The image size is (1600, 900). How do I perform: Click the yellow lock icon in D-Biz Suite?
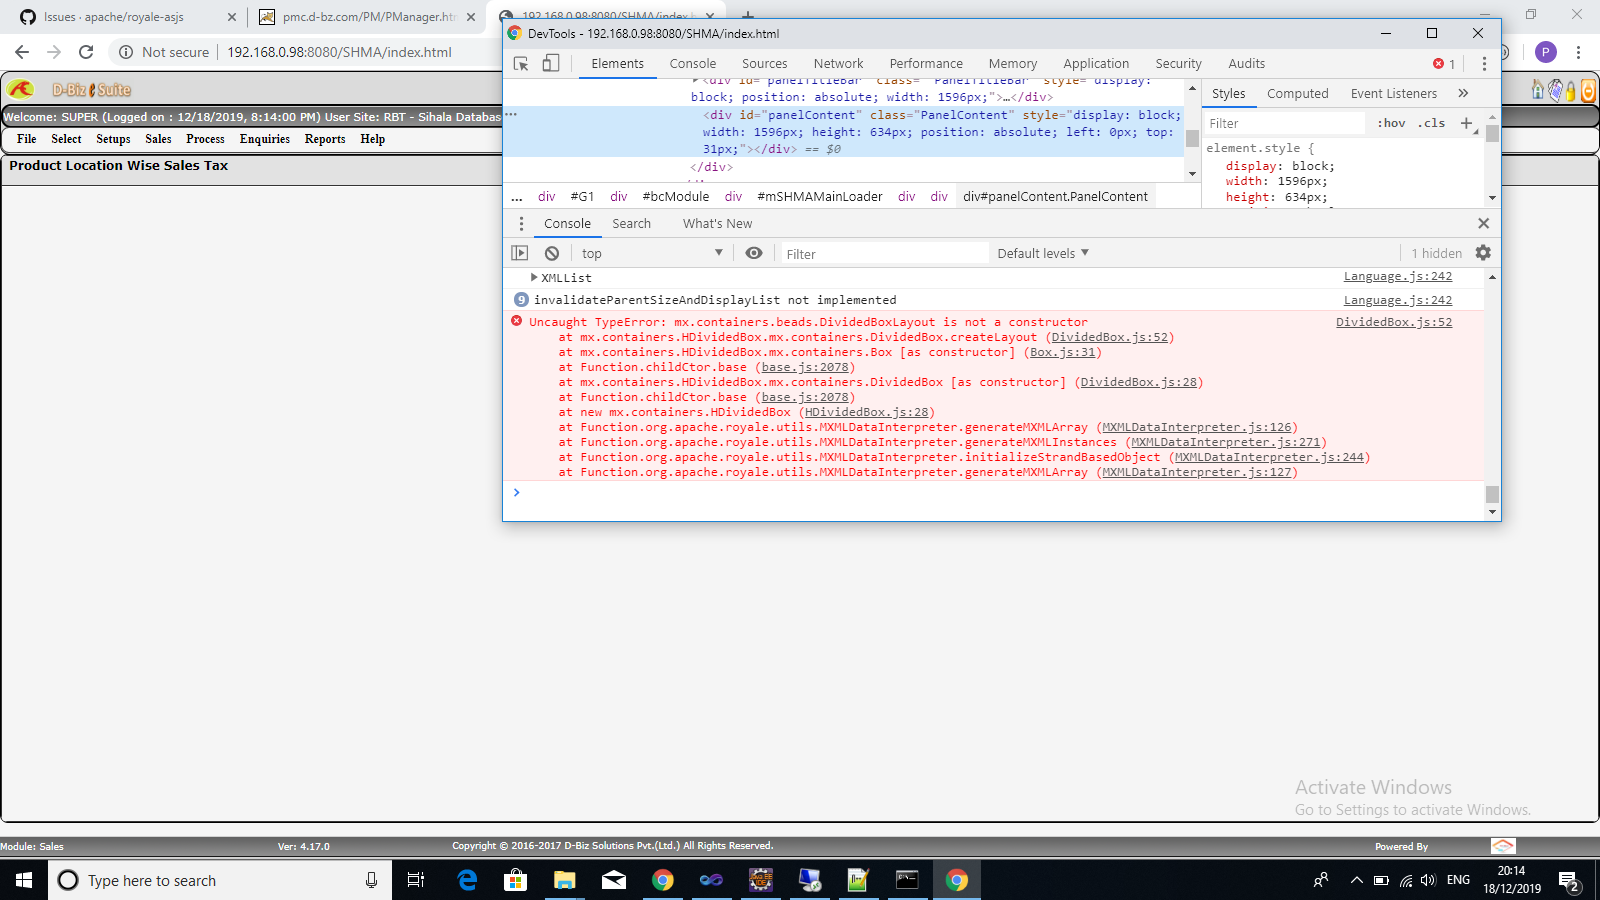tap(1570, 91)
